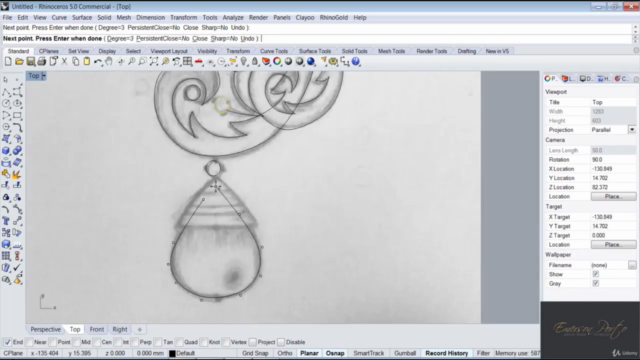The image size is (640, 360).
Task: Click the color wheel Object Properties icon
Action: tap(277, 62)
